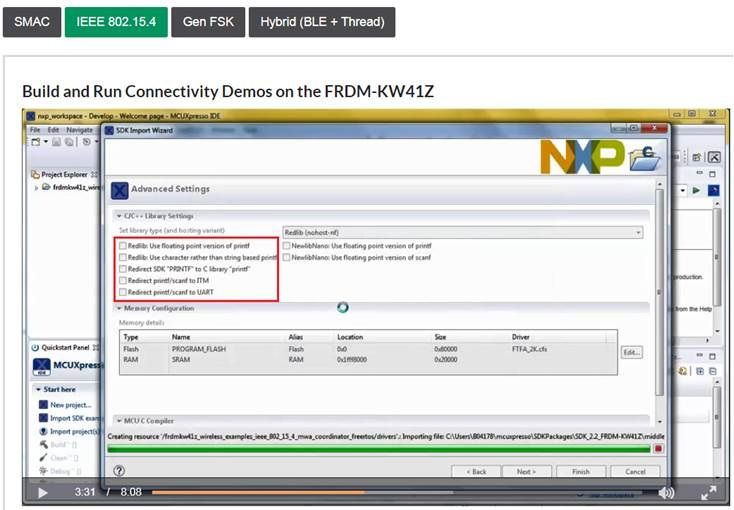Image resolution: width=734 pixels, height=510 pixels.
Task: Collapse the Memory Configuration section
Action: 119,308
